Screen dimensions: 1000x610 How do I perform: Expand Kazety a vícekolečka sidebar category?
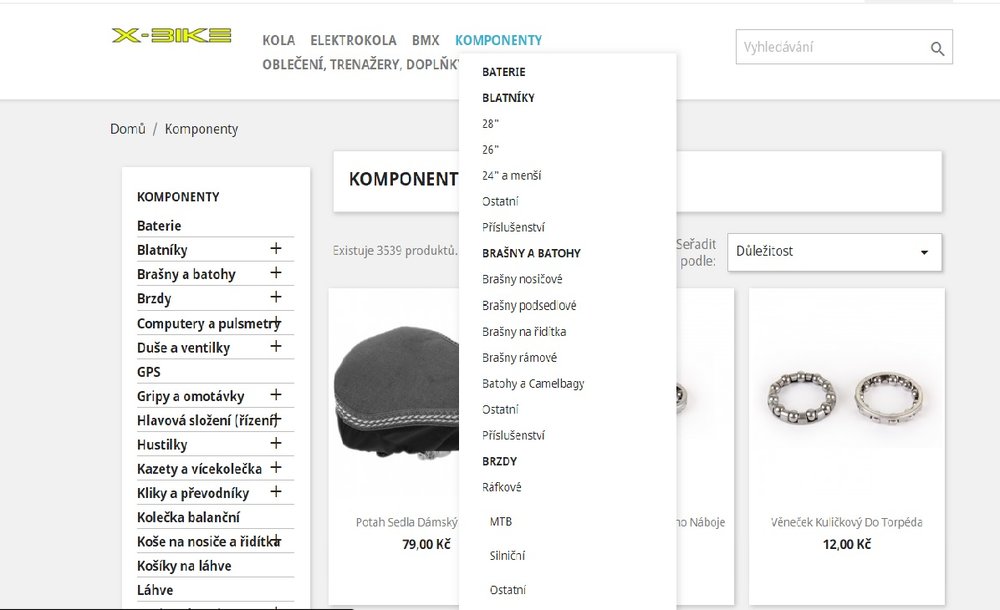pos(276,468)
